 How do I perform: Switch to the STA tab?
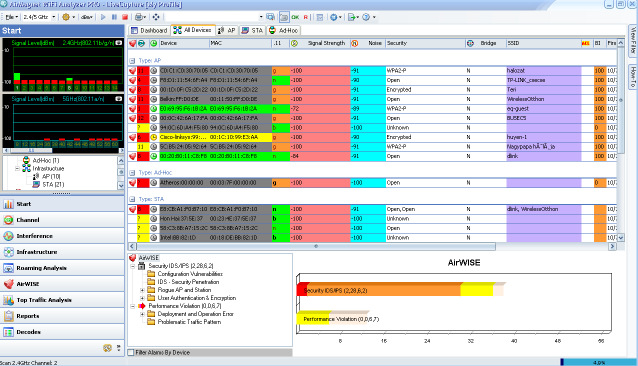(x=252, y=30)
